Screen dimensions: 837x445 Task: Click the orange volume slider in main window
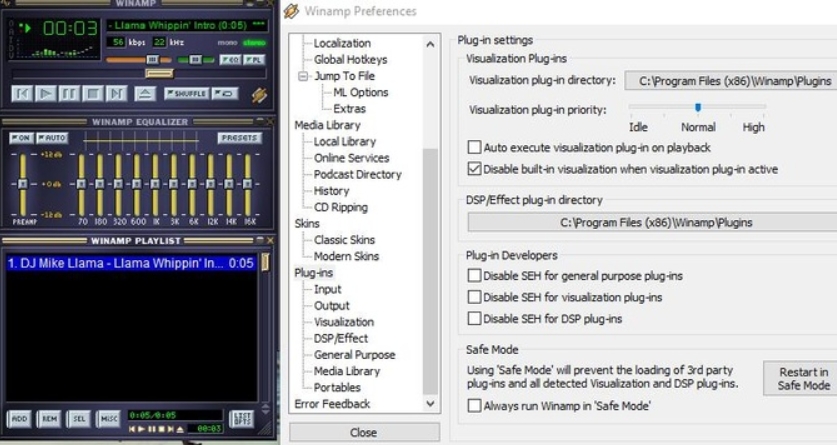coord(139,60)
